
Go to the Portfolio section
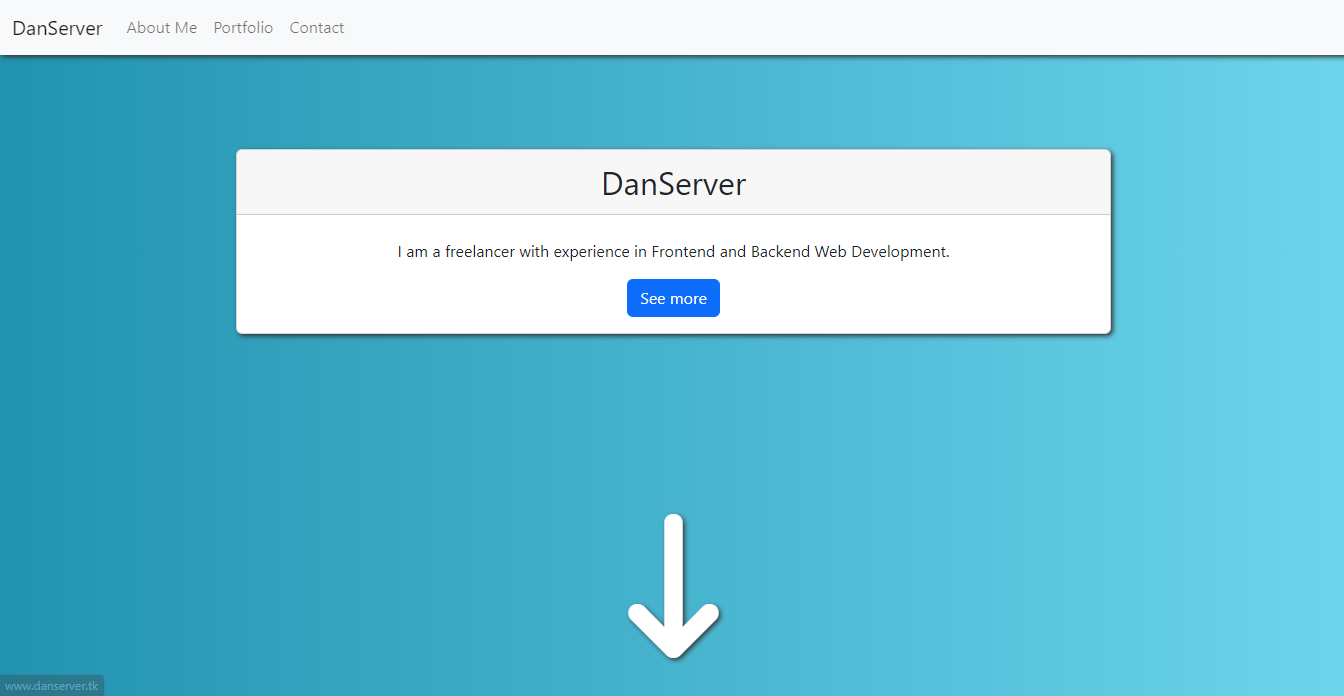[243, 28]
